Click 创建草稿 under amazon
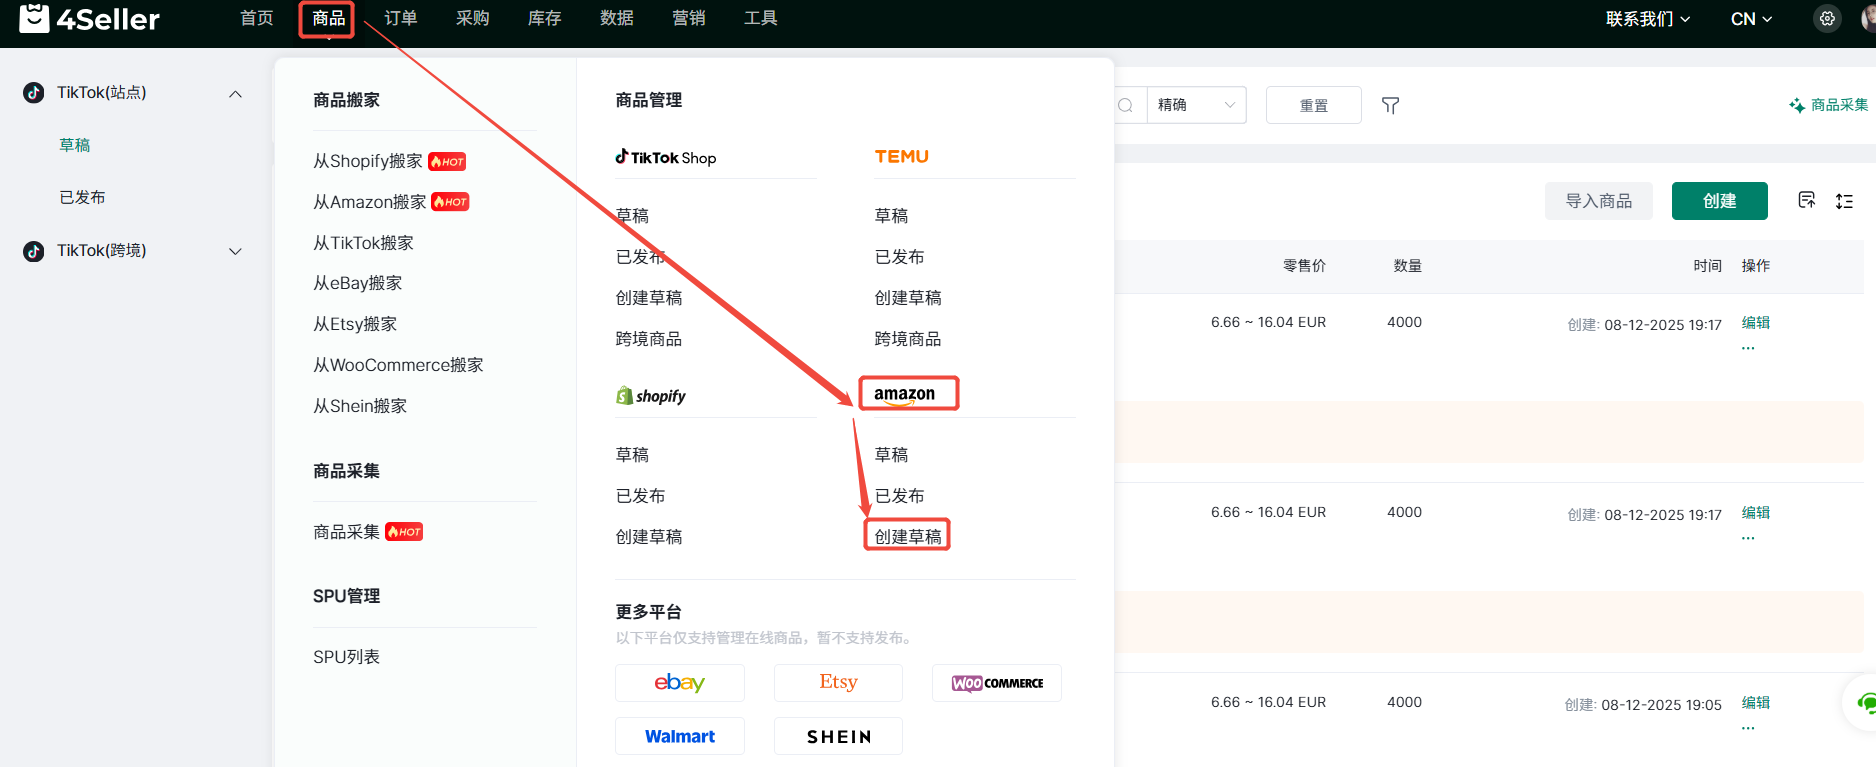Screen dimensions: 1876x767 (x=908, y=537)
